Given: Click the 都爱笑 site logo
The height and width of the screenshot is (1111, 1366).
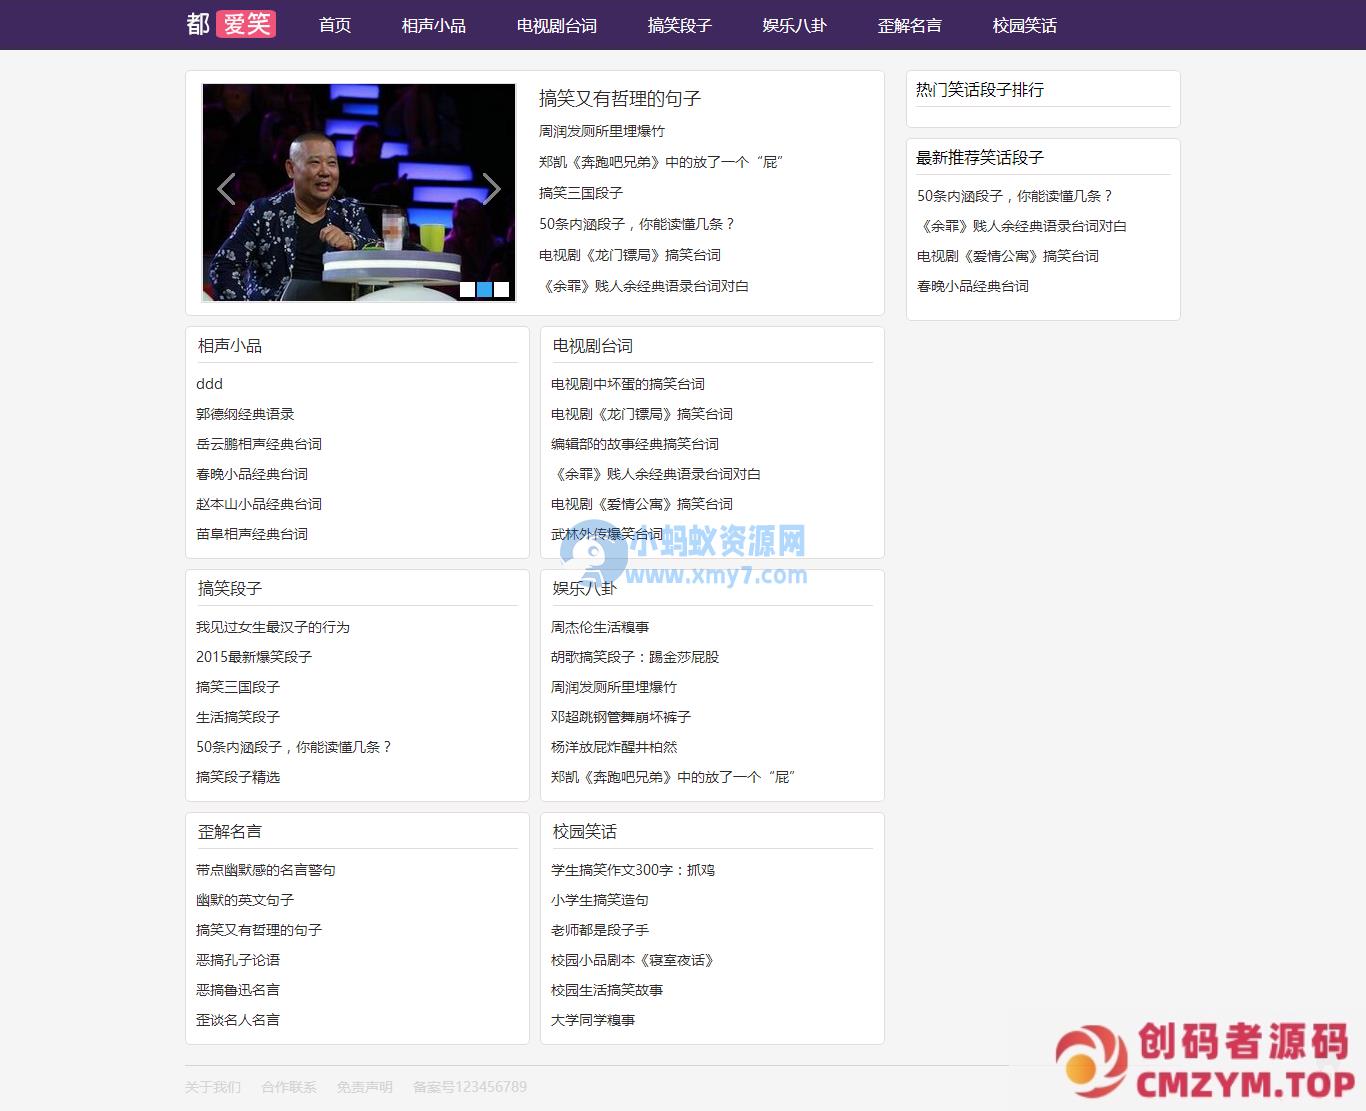Looking at the screenshot, I should (x=230, y=24).
